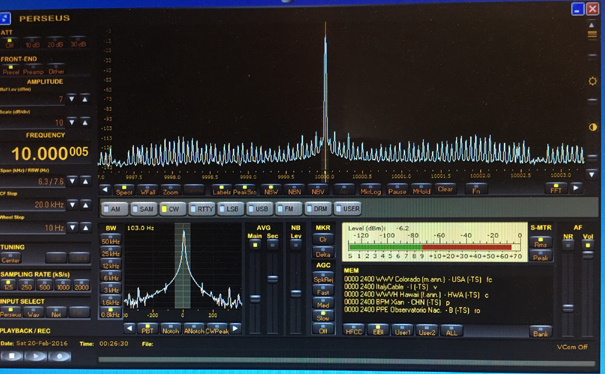Adjust the AF Vol slider
Image resolution: width=605 pixels, height=374 pixels.
(x=588, y=255)
